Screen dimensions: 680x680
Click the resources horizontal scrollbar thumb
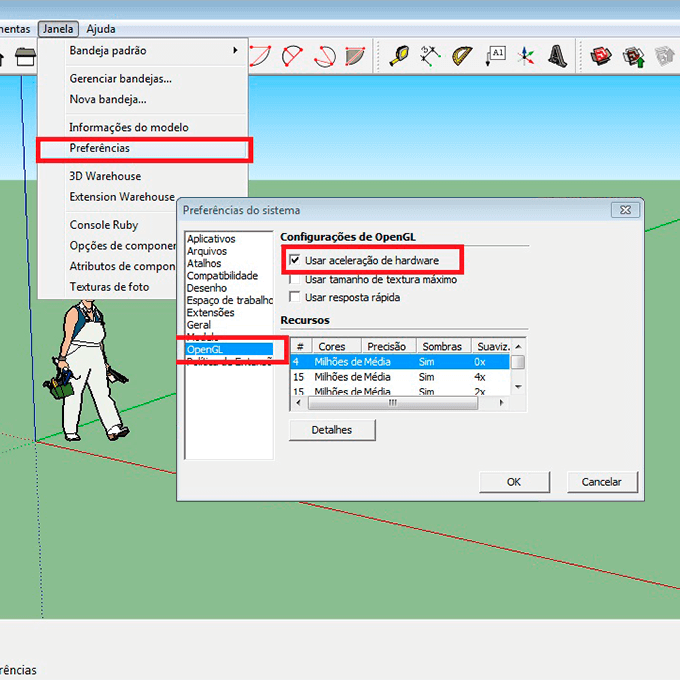(393, 403)
